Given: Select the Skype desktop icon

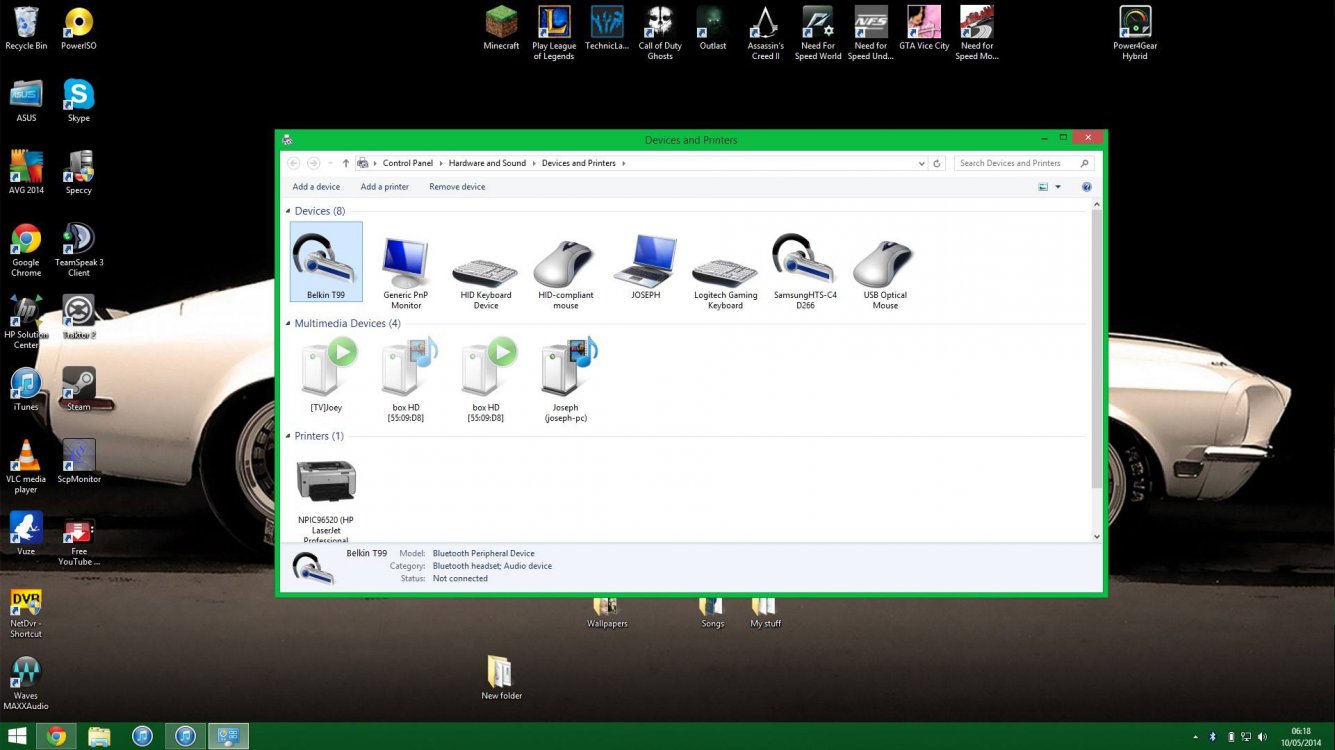Looking at the screenshot, I should 79,100.
